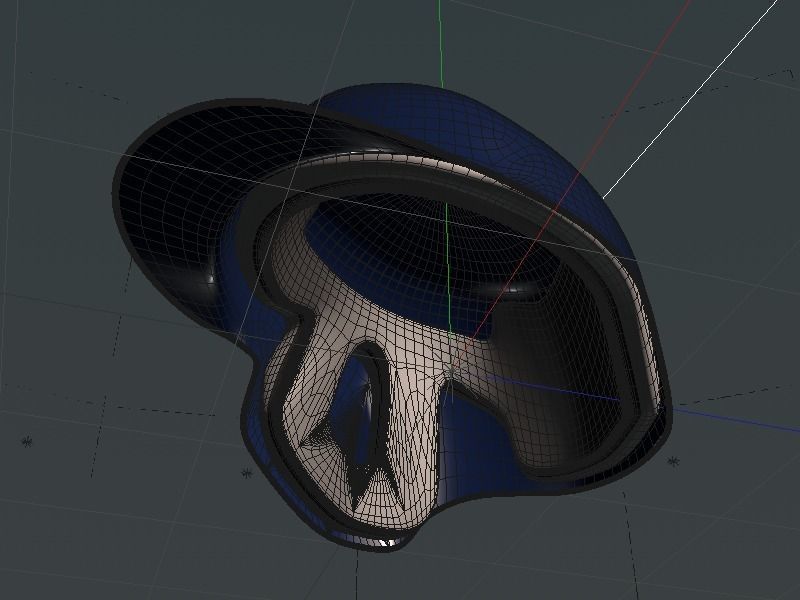The image size is (800, 600).
Task: Select the light marker at the far left
Action: click(x=27, y=441)
